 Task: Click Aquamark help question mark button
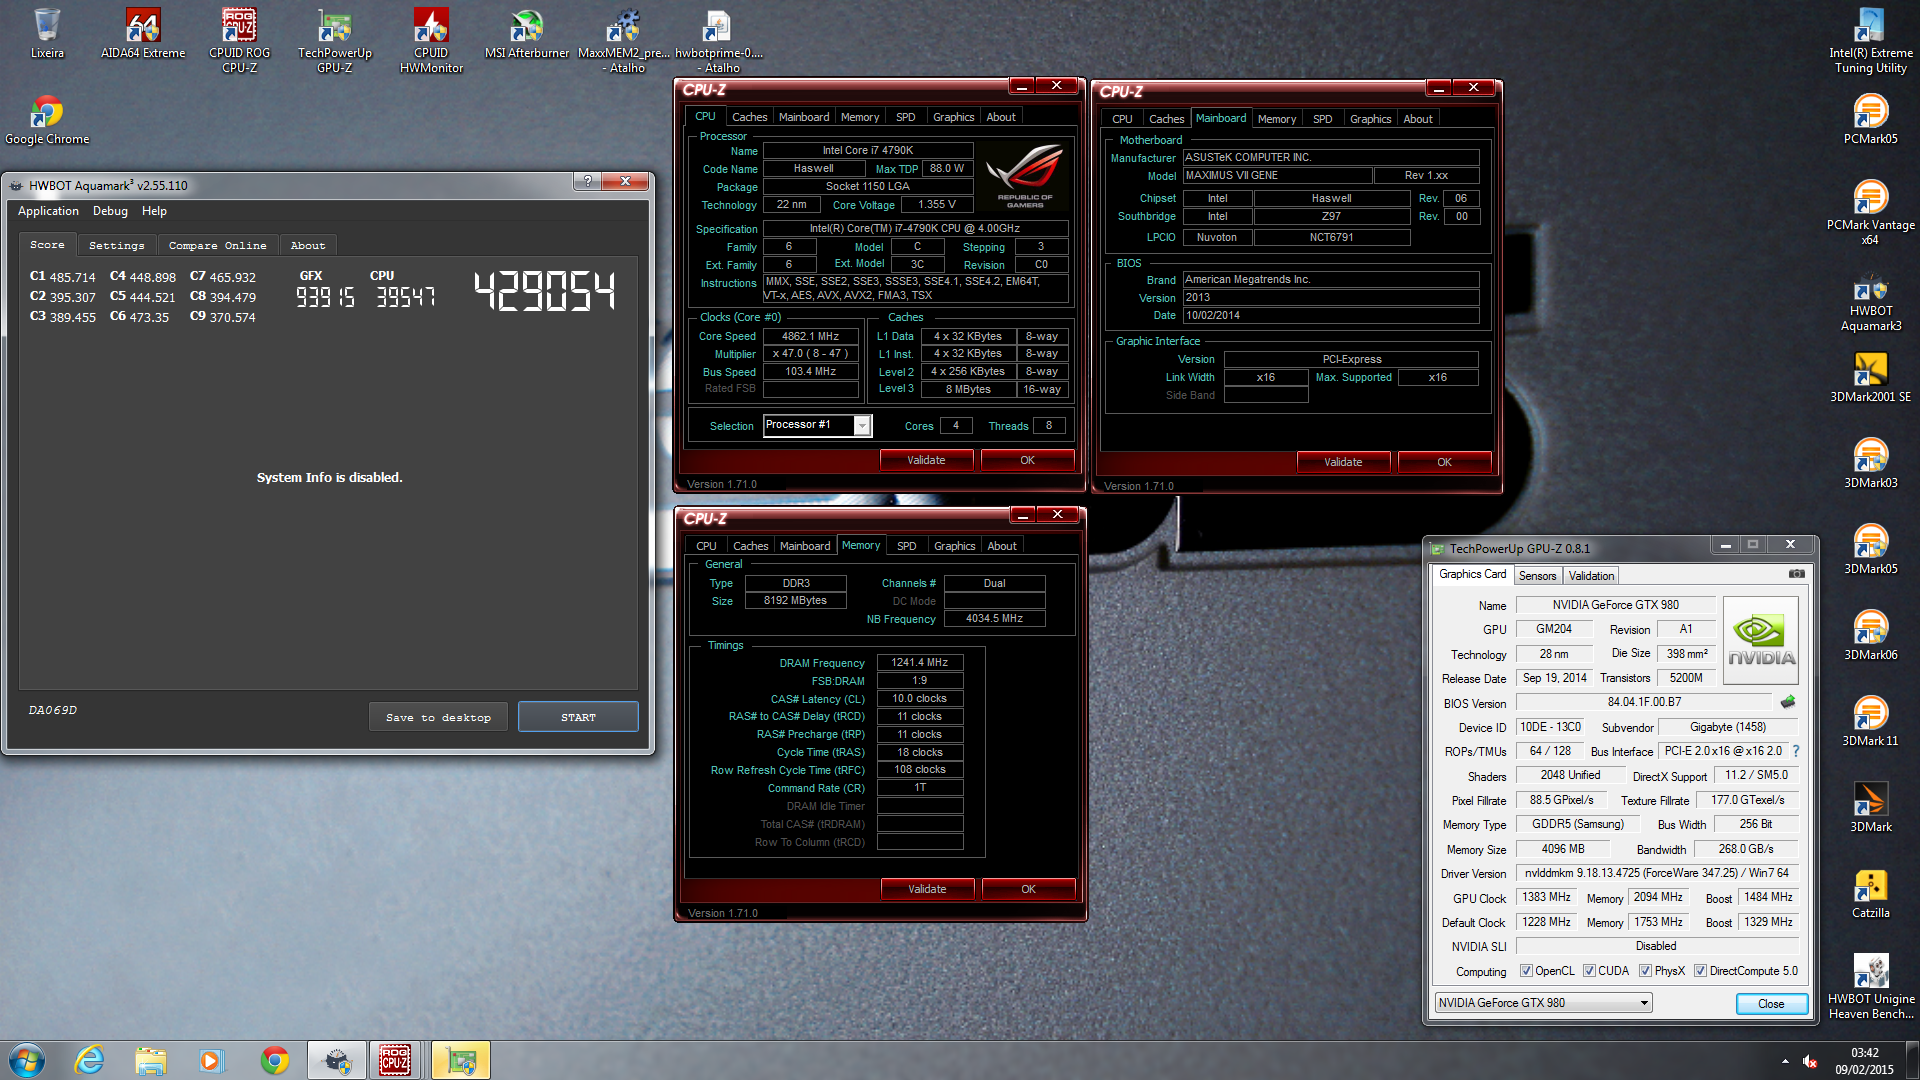(587, 181)
